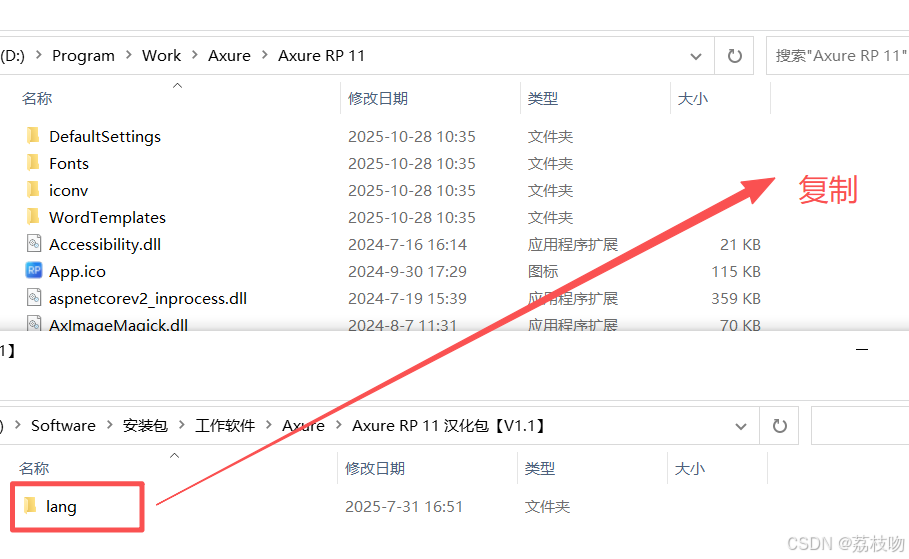
Task: Select the lang folder icon
Action: [x=31, y=506]
